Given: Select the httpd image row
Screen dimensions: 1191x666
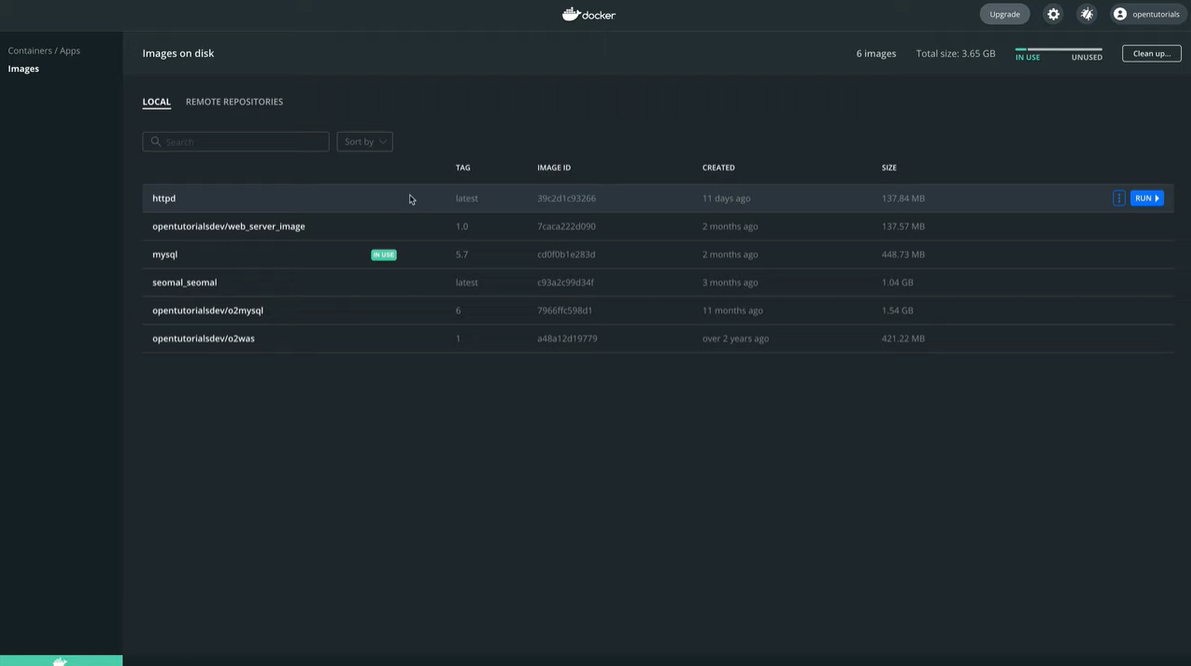Looking at the screenshot, I should (x=658, y=198).
